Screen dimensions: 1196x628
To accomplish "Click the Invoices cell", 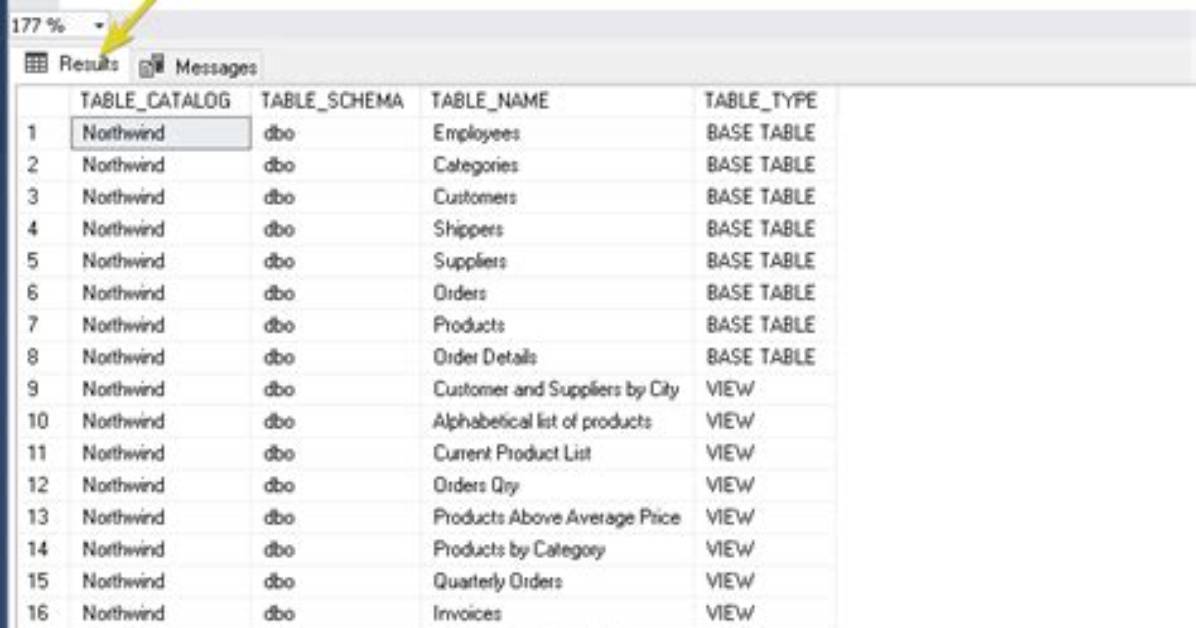I will (x=557, y=614).
